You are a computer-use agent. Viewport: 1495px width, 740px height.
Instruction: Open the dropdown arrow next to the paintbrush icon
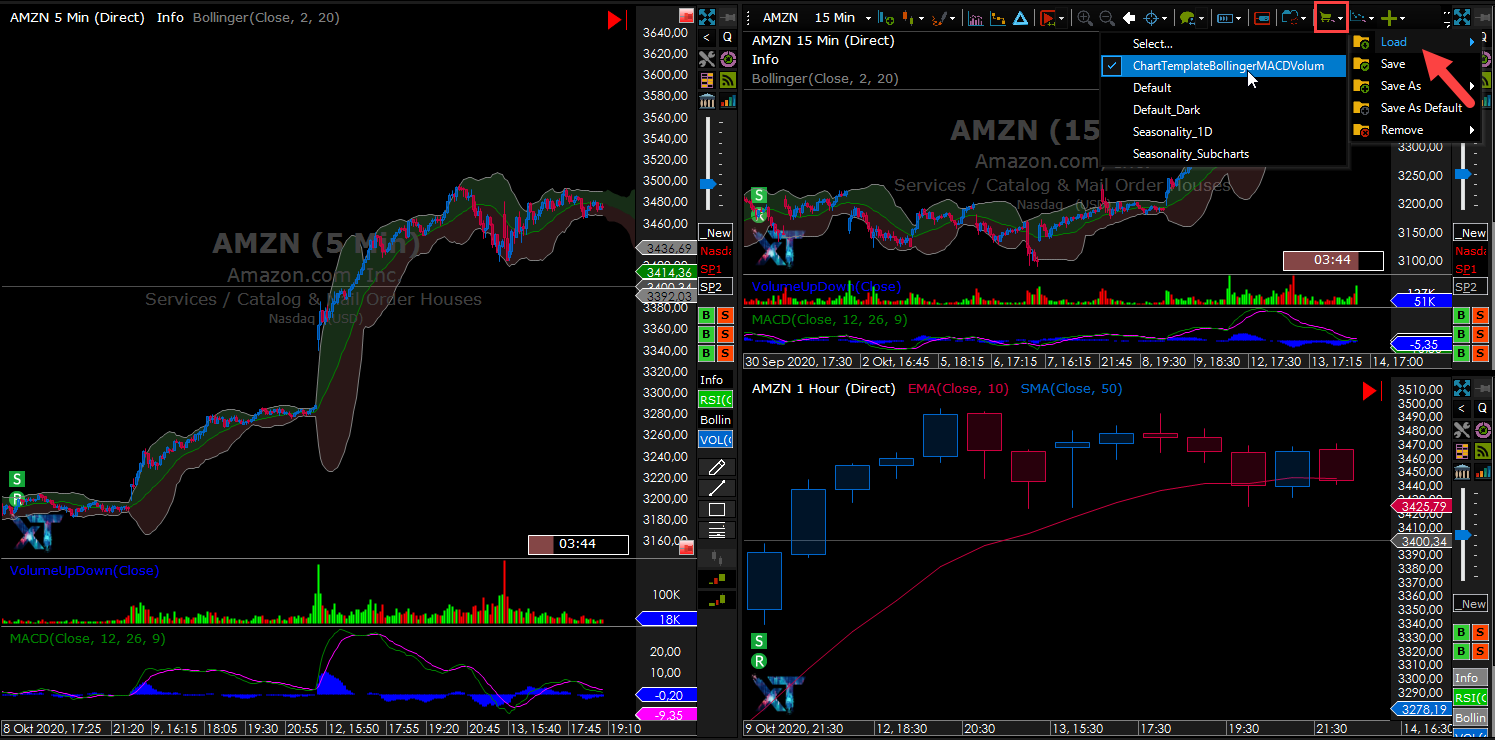click(952, 18)
